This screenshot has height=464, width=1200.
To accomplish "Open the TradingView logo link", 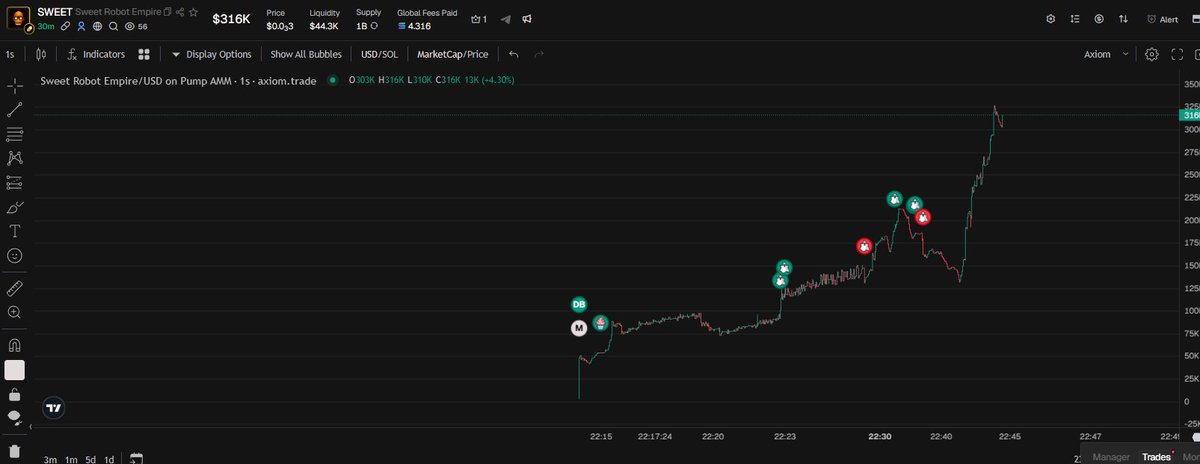I will (54, 407).
